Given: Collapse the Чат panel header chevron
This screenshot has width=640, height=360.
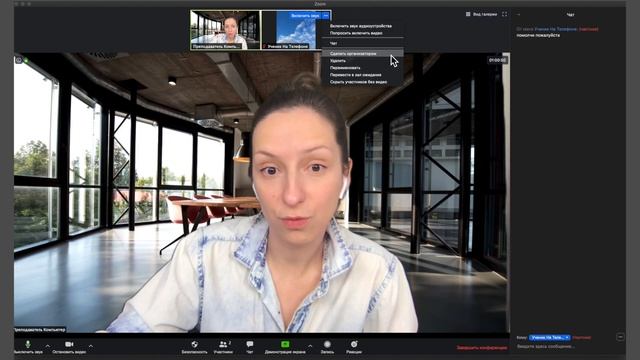Looking at the screenshot, I should pos(518,14).
